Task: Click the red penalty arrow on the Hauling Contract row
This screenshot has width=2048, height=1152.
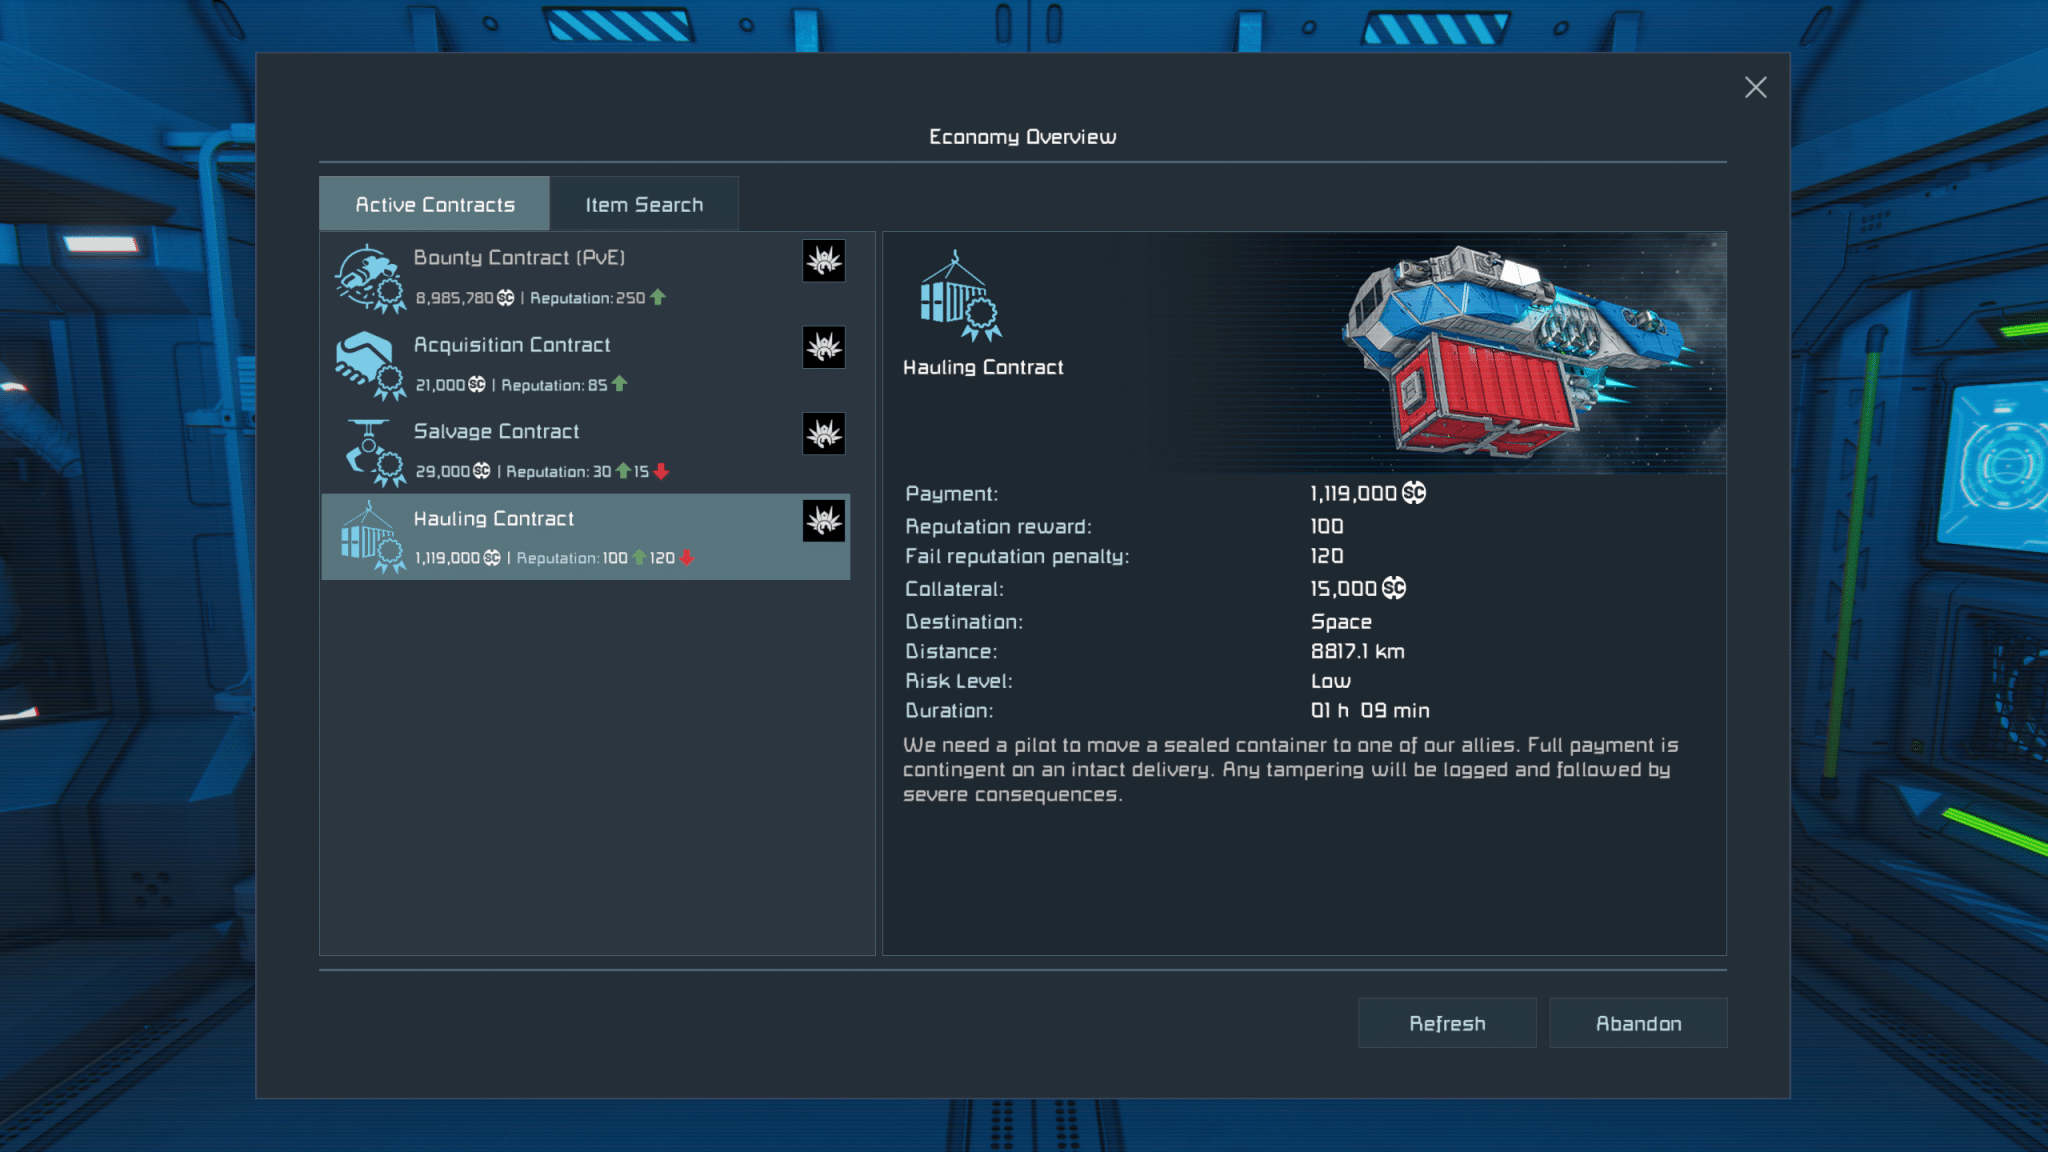Action: [x=686, y=558]
